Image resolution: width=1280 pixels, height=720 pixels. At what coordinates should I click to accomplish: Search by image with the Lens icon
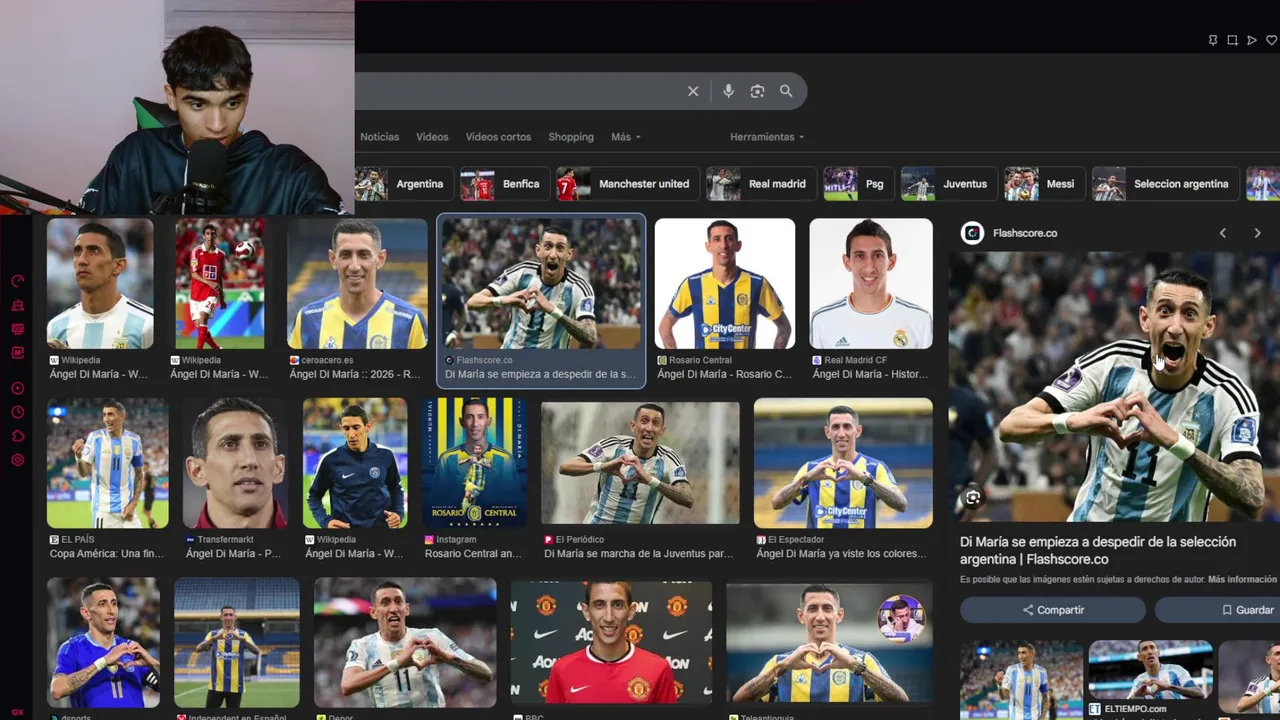coord(757,91)
